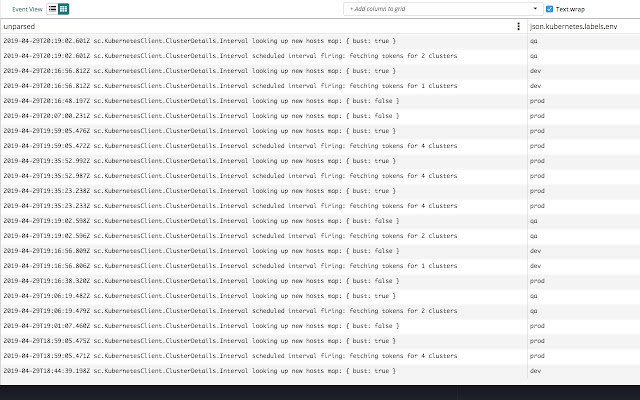Click the unparsed column header
Screen dimensions: 640x400
click(x=264, y=26)
